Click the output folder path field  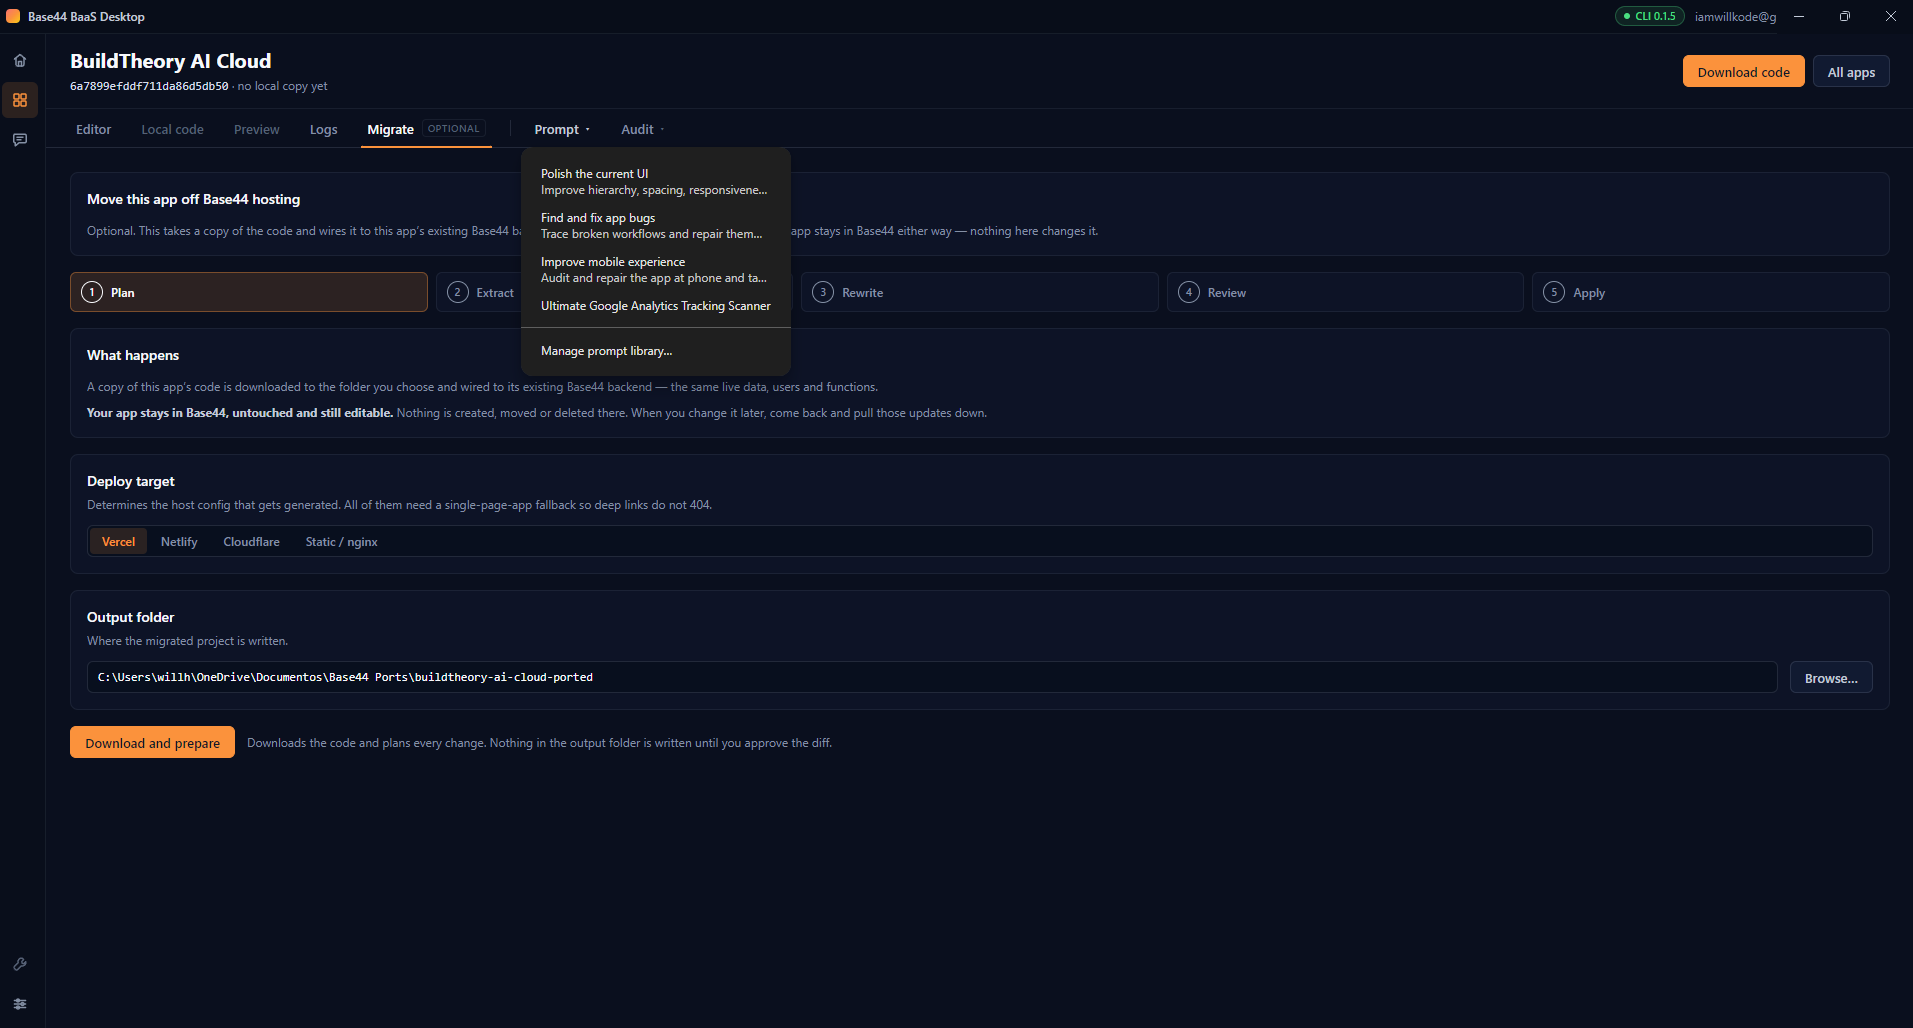[x=932, y=677]
